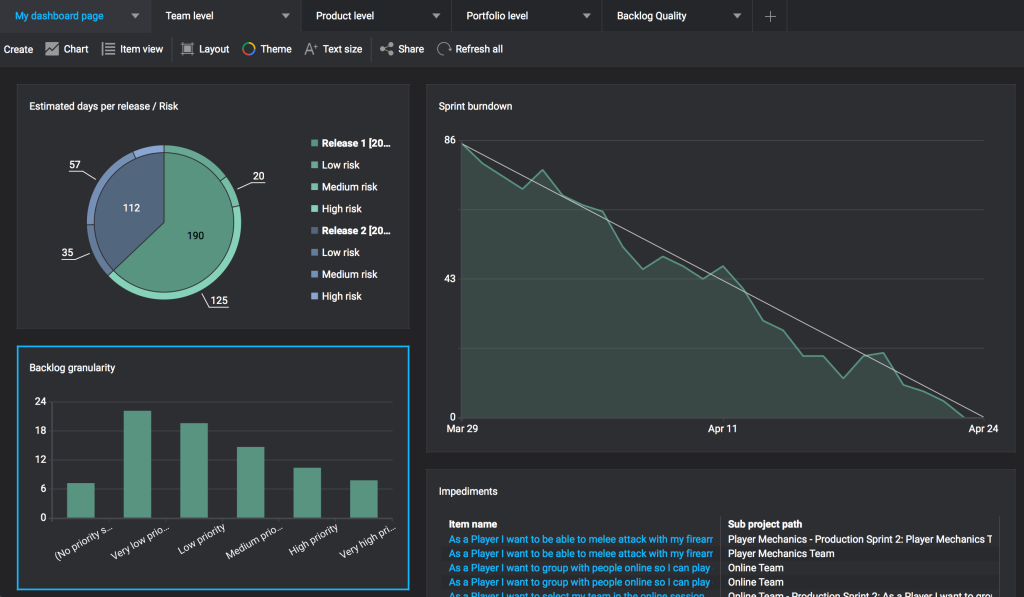Click the Create button in toolbar
The width and height of the screenshot is (1024, 597).
click(x=18, y=49)
